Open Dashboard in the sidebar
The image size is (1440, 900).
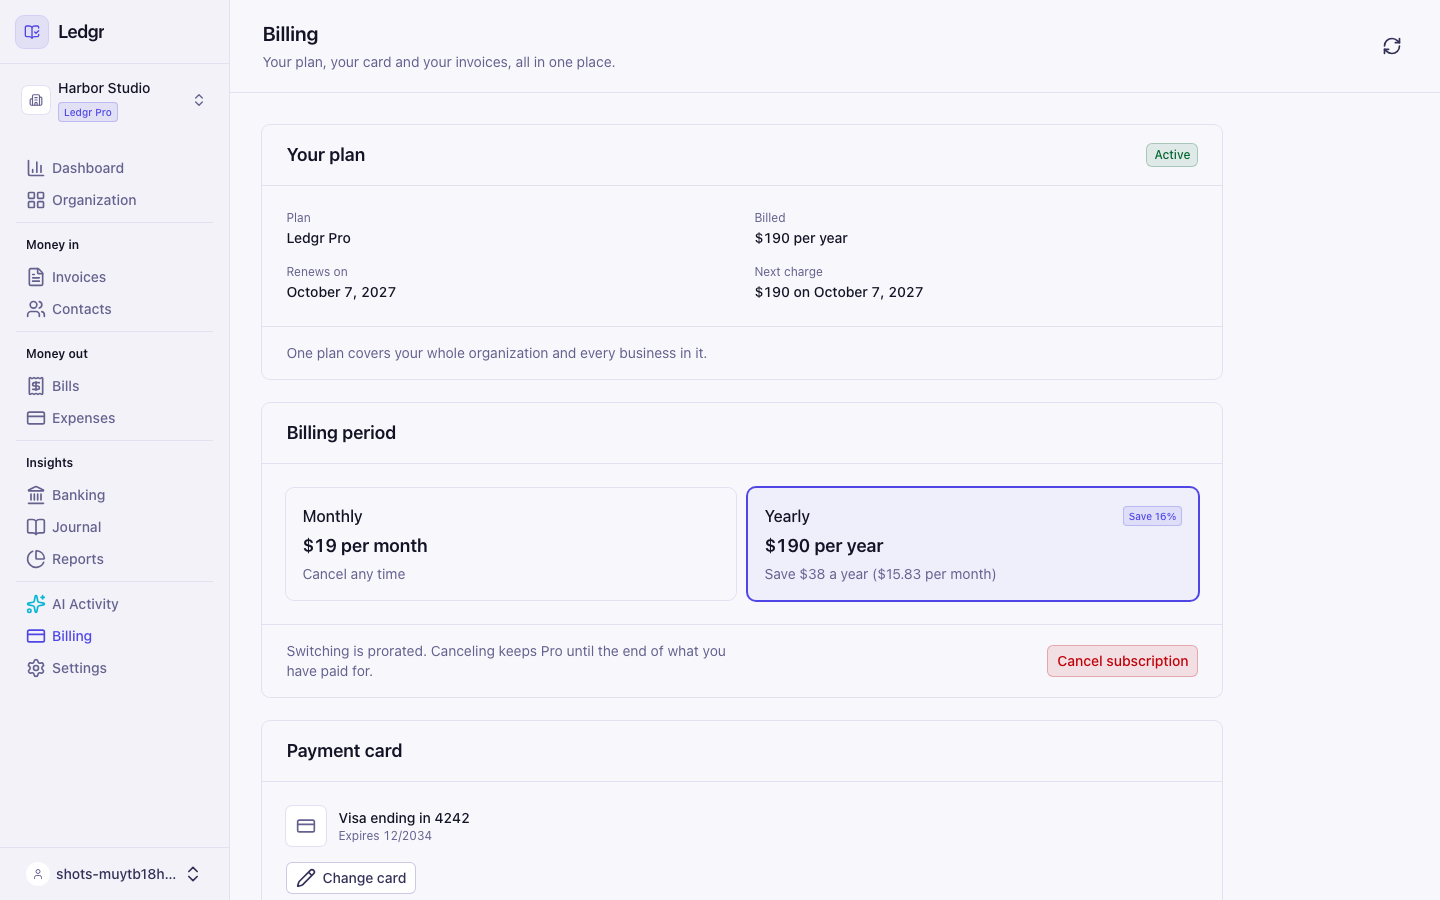click(x=115, y=168)
